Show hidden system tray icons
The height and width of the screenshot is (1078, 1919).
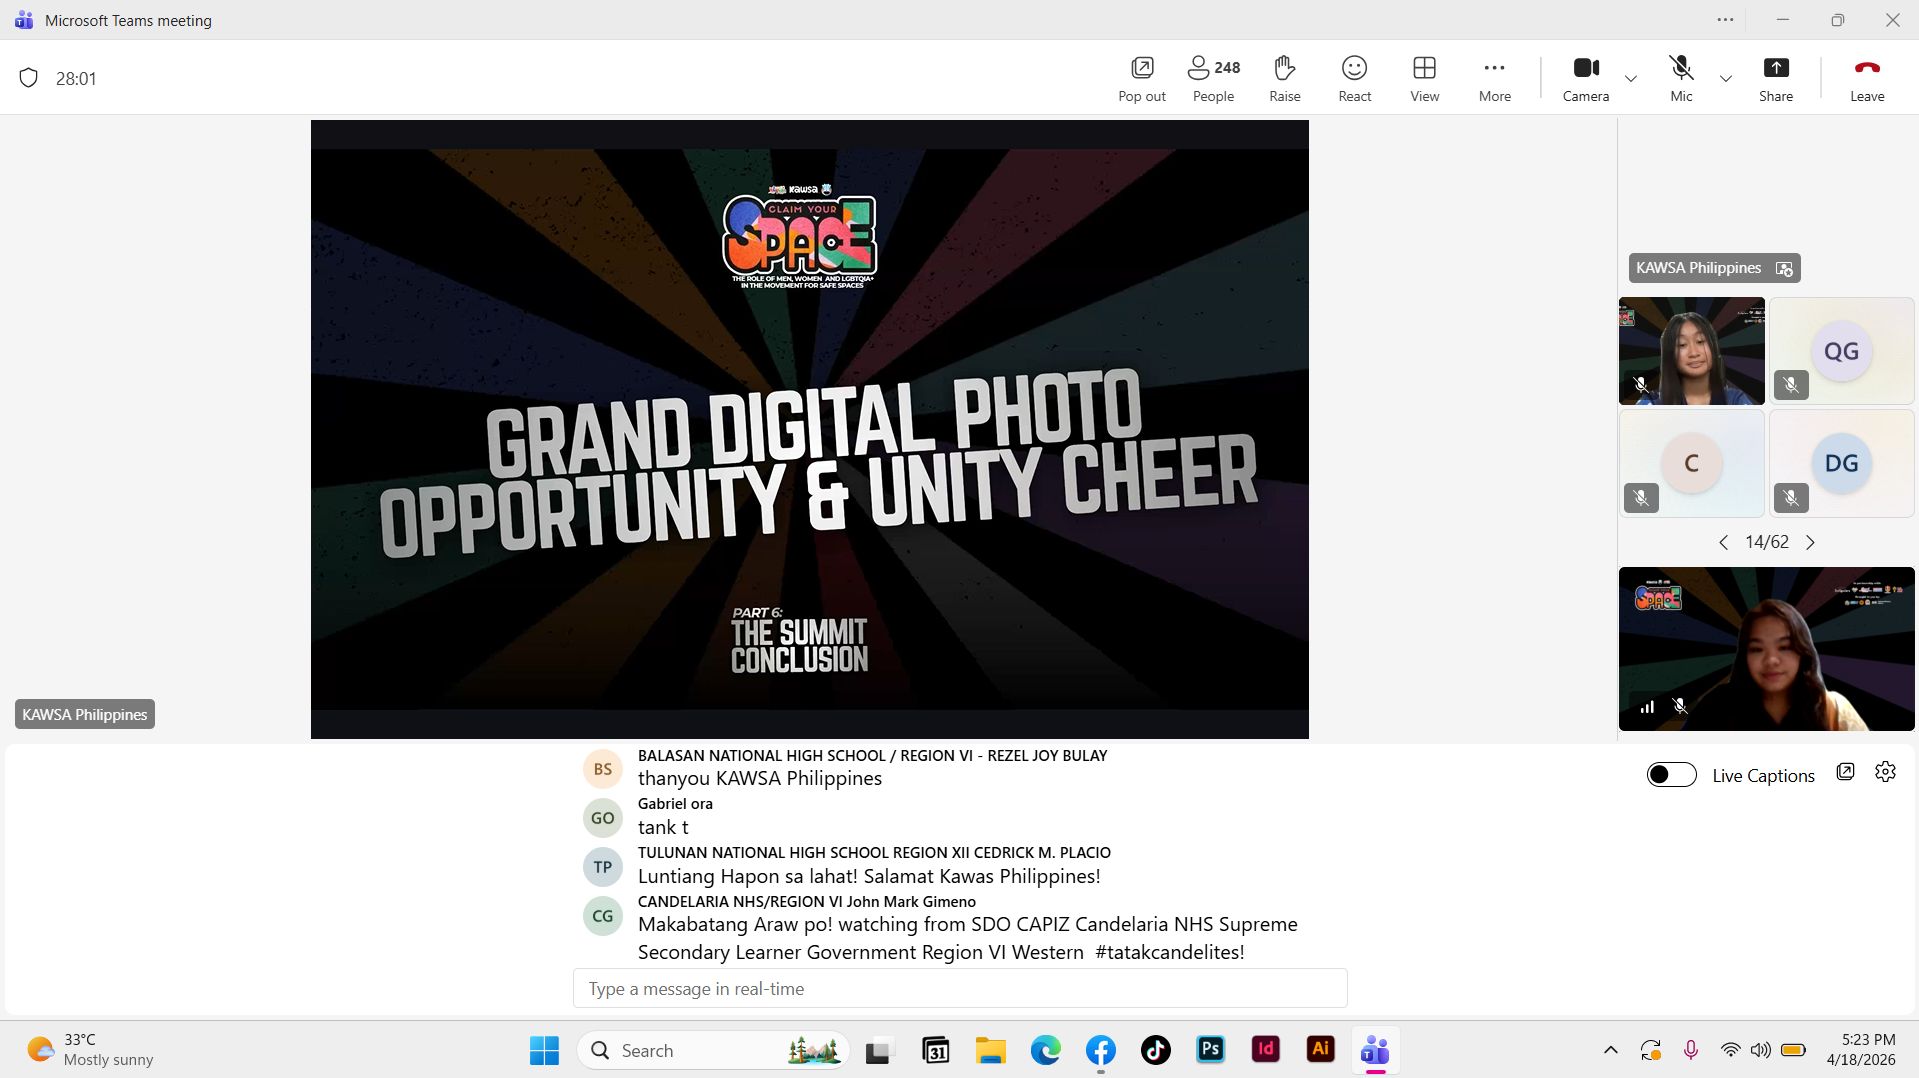(x=1610, y=1050)
